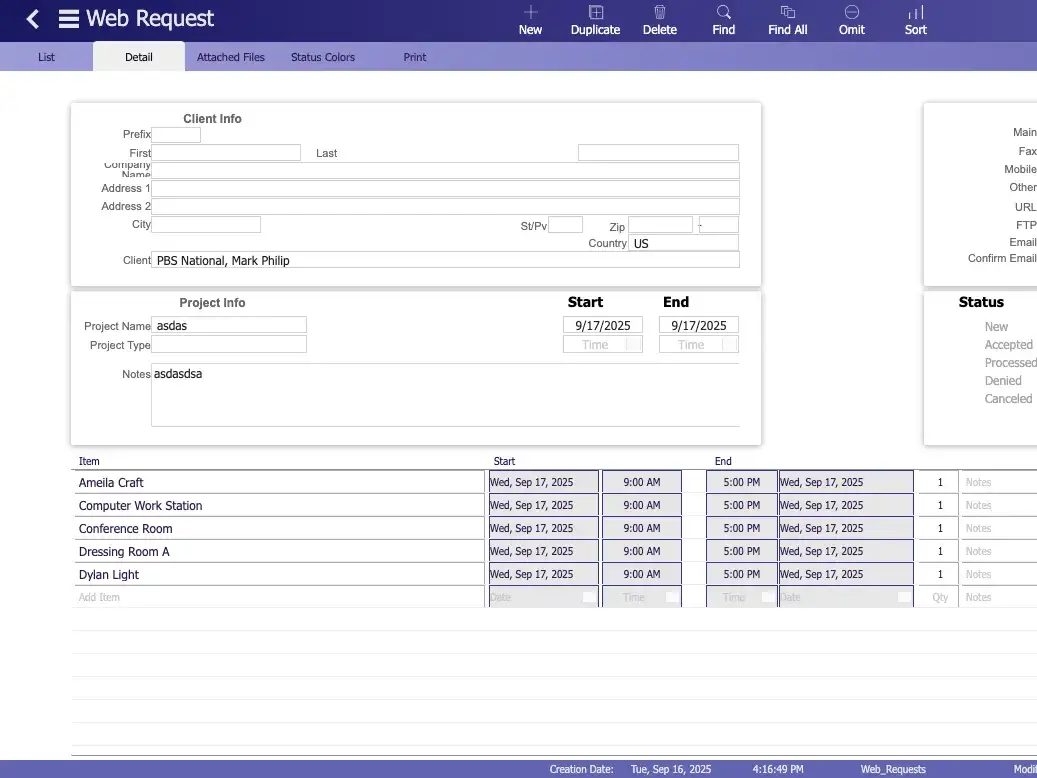
Task: Click the Prefix input field
Action: pos(176,134)
